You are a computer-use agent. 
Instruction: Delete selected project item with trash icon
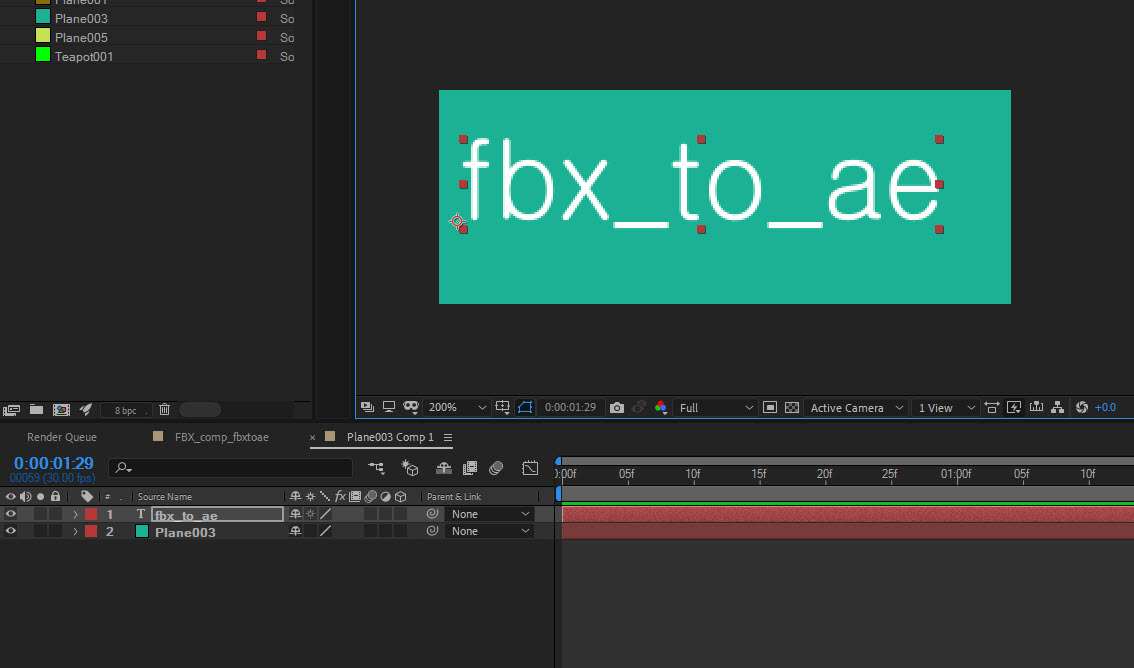164,409
